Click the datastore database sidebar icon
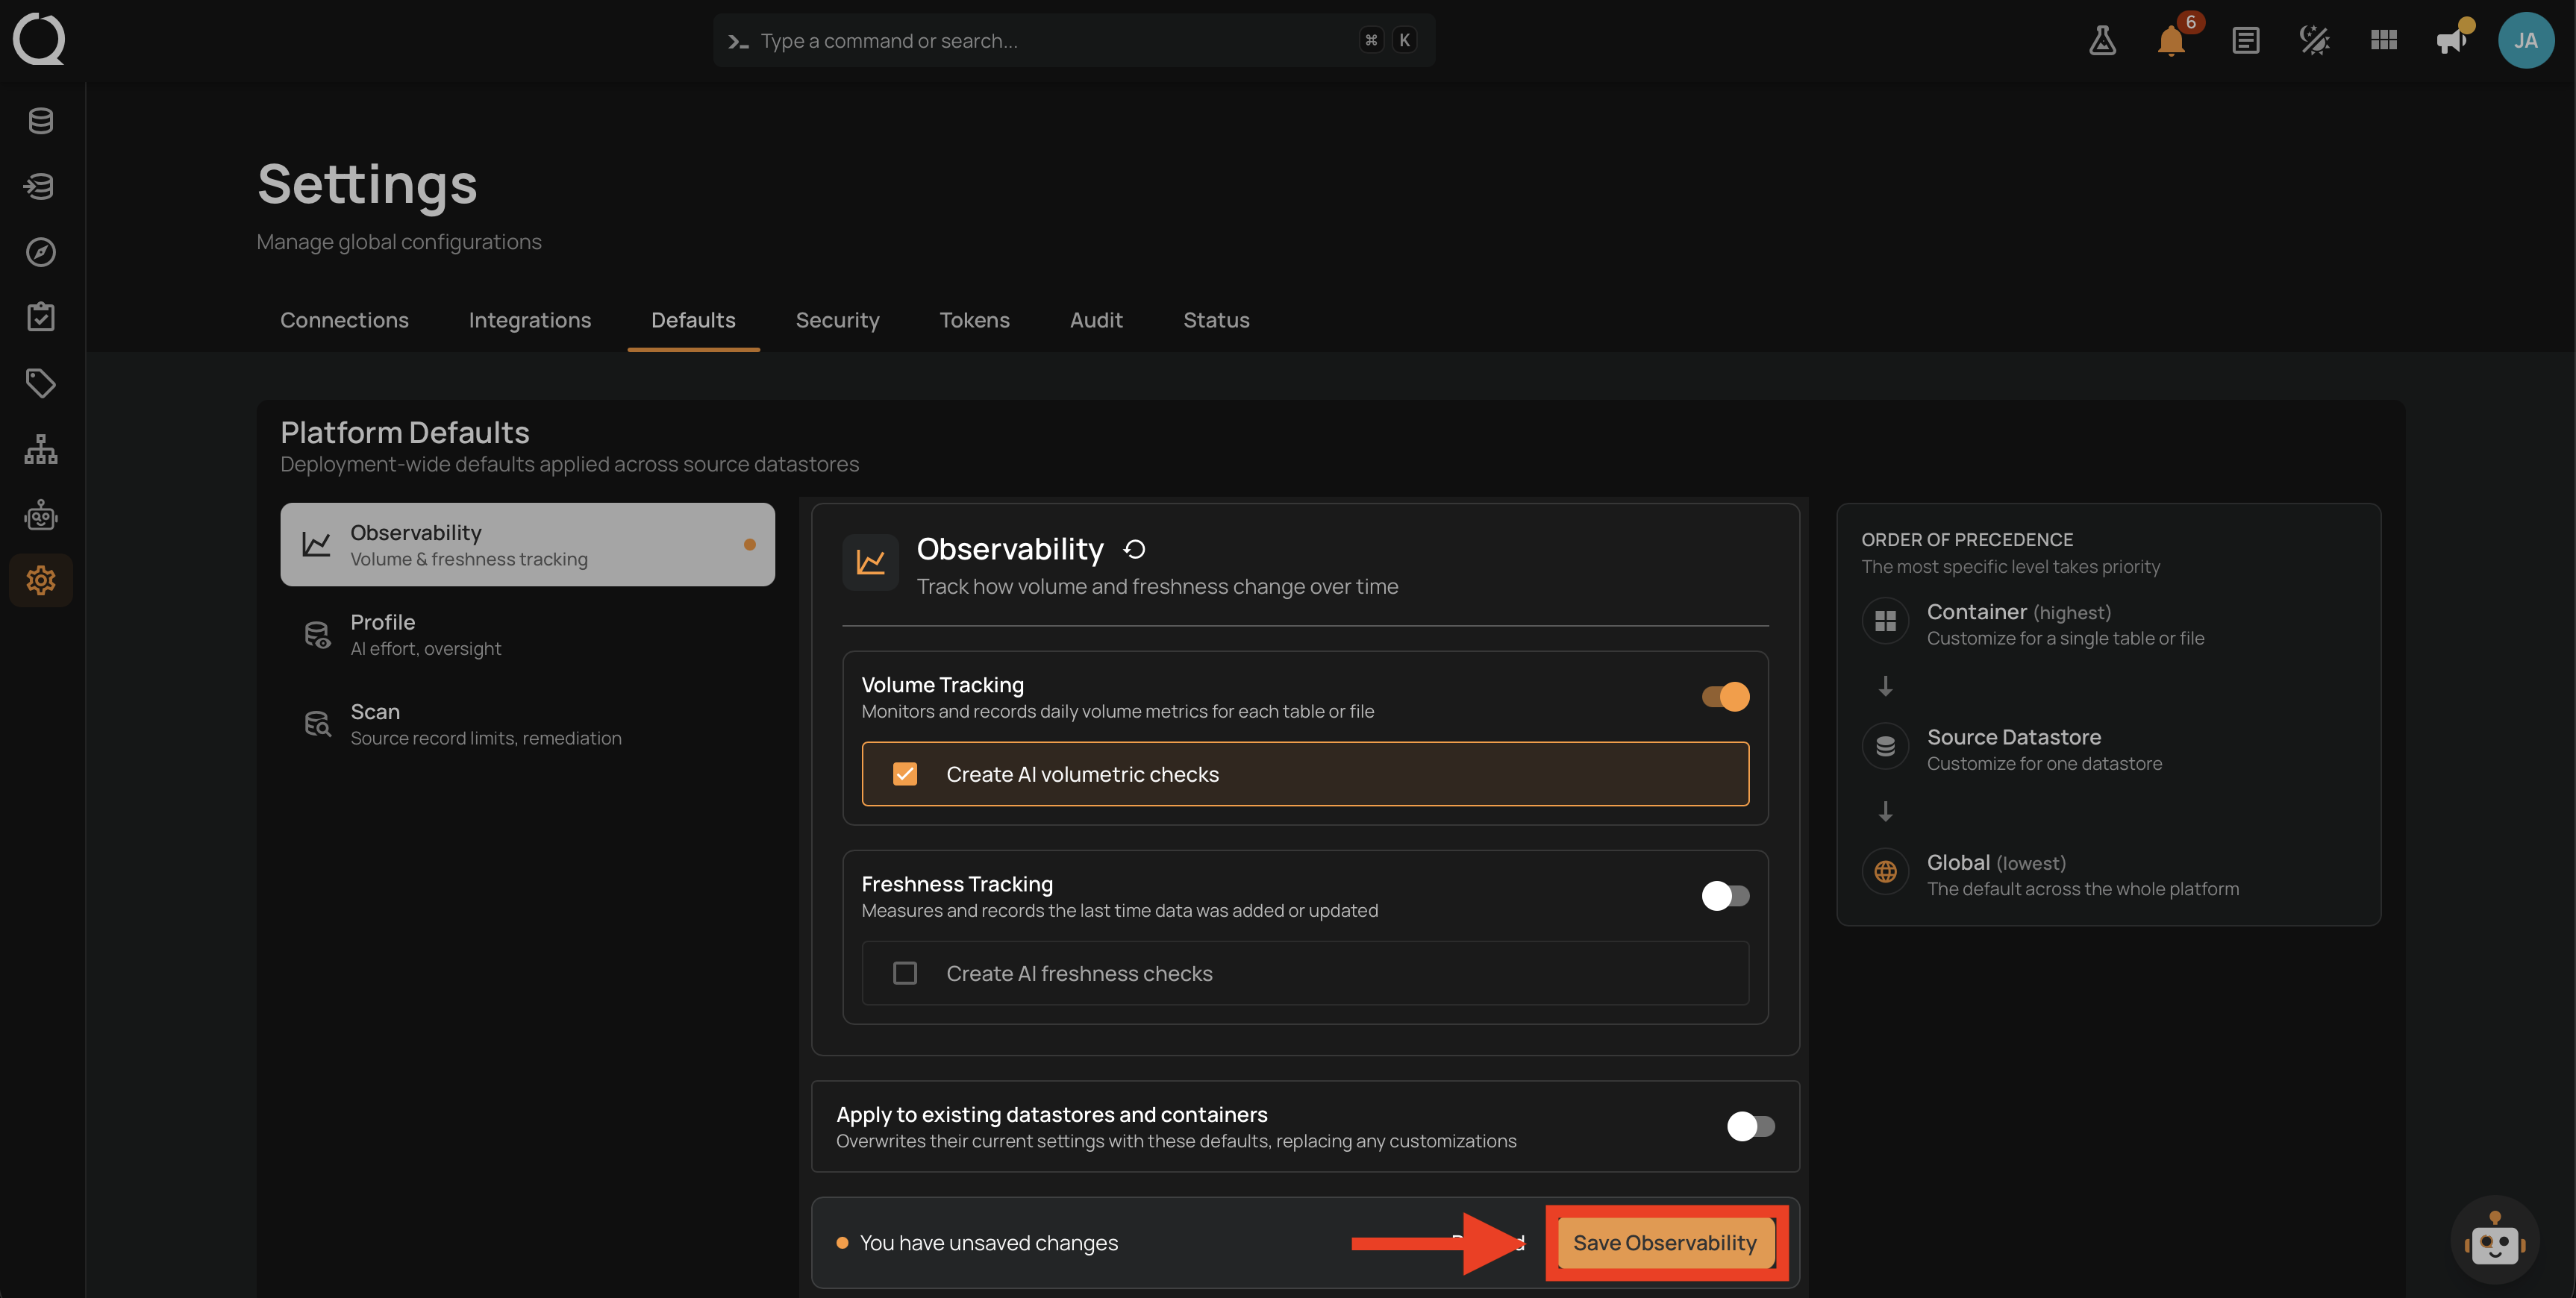 coord(40,121)
